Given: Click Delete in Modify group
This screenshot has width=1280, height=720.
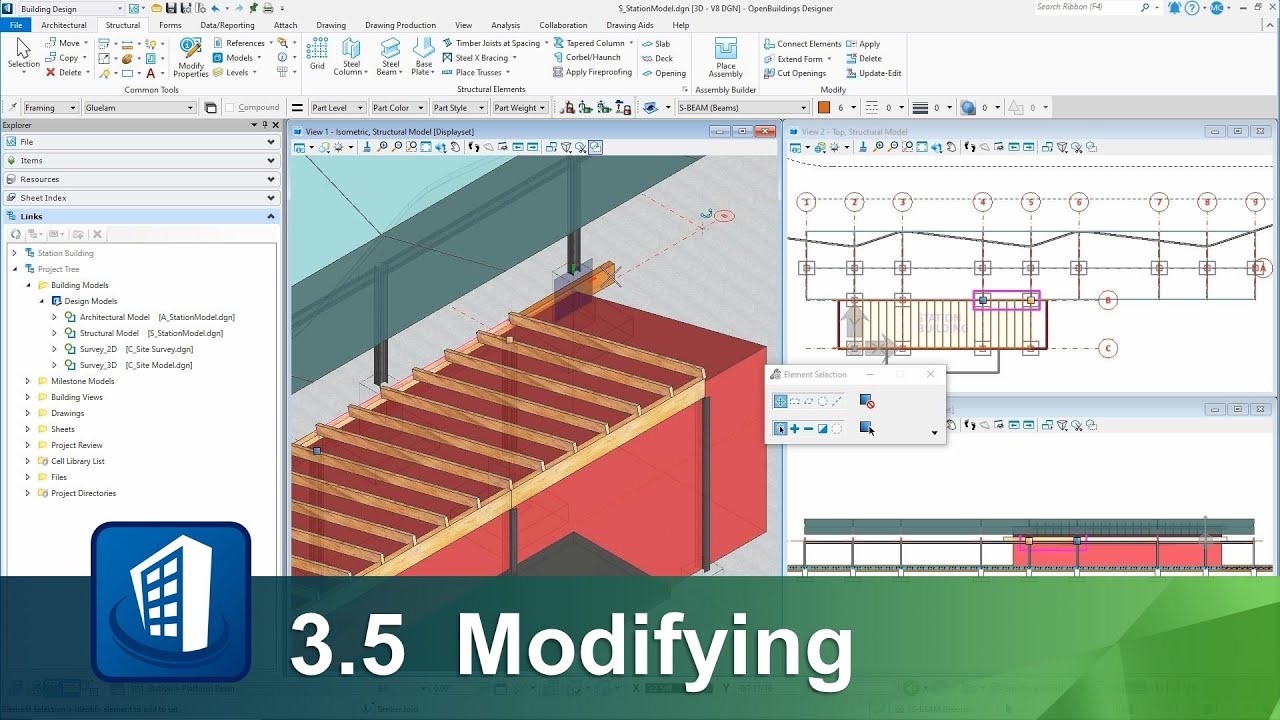Looking at the screenshot, I should 864,58.
